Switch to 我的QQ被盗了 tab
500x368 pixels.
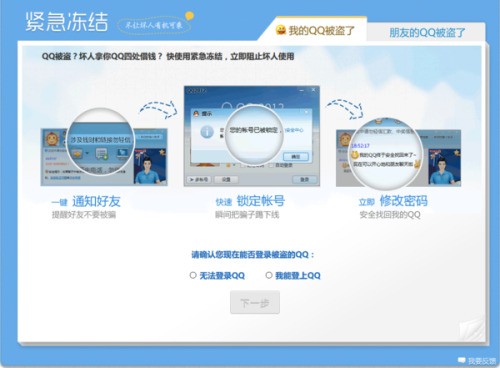coord(315,30)
